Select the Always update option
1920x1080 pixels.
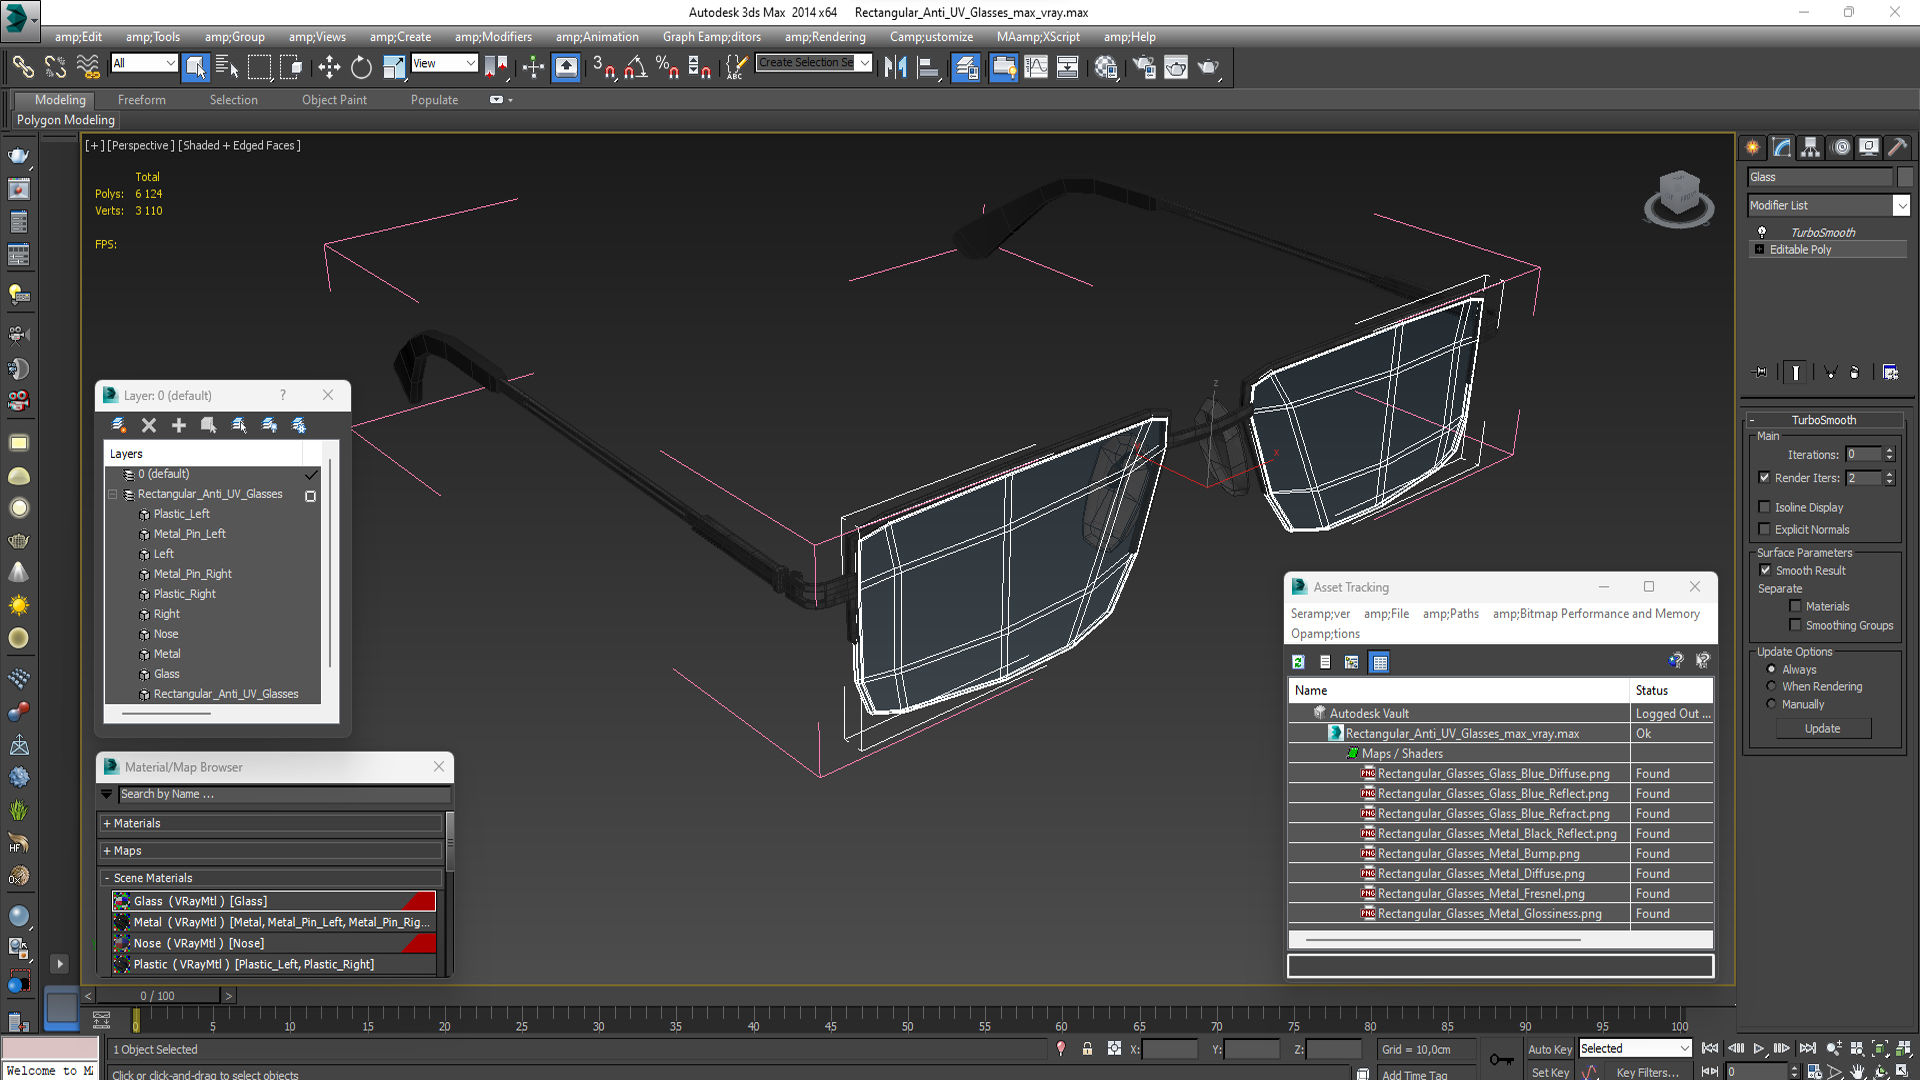point(1771,669)
